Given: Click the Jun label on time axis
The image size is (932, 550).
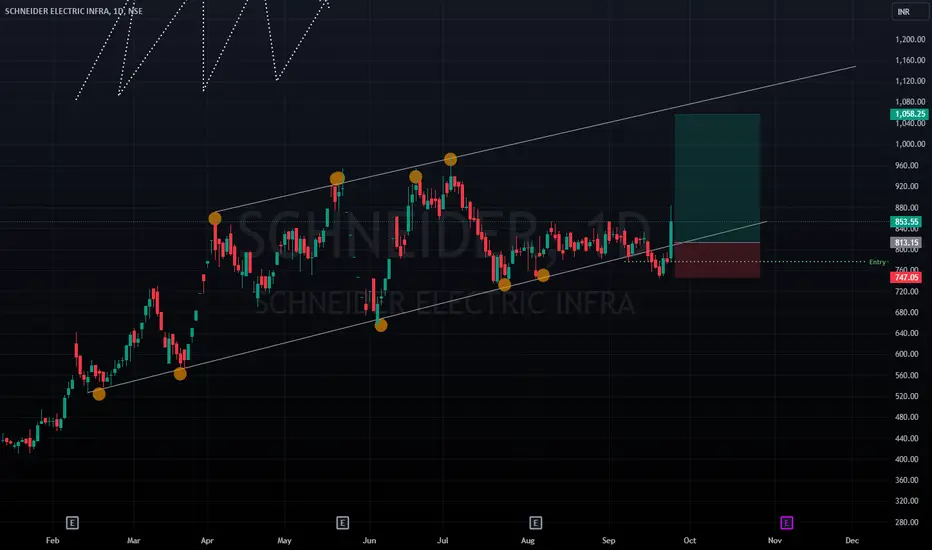Looking at the screenshot, I should click(x=369, y=540).
